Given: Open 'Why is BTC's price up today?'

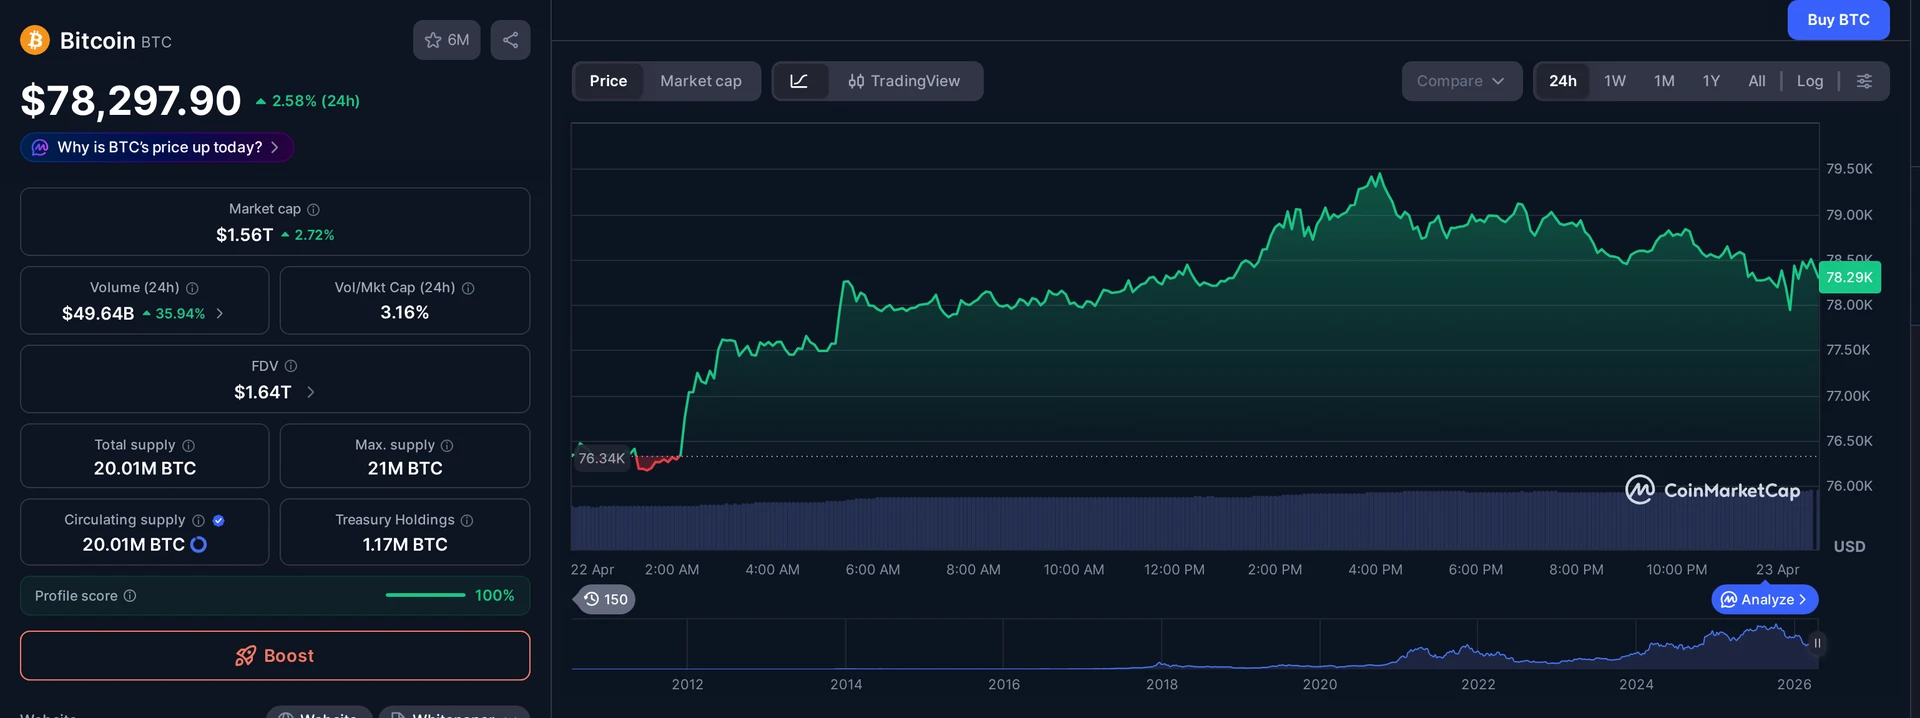Looking at the screenshot, I should tap(157, 147).
